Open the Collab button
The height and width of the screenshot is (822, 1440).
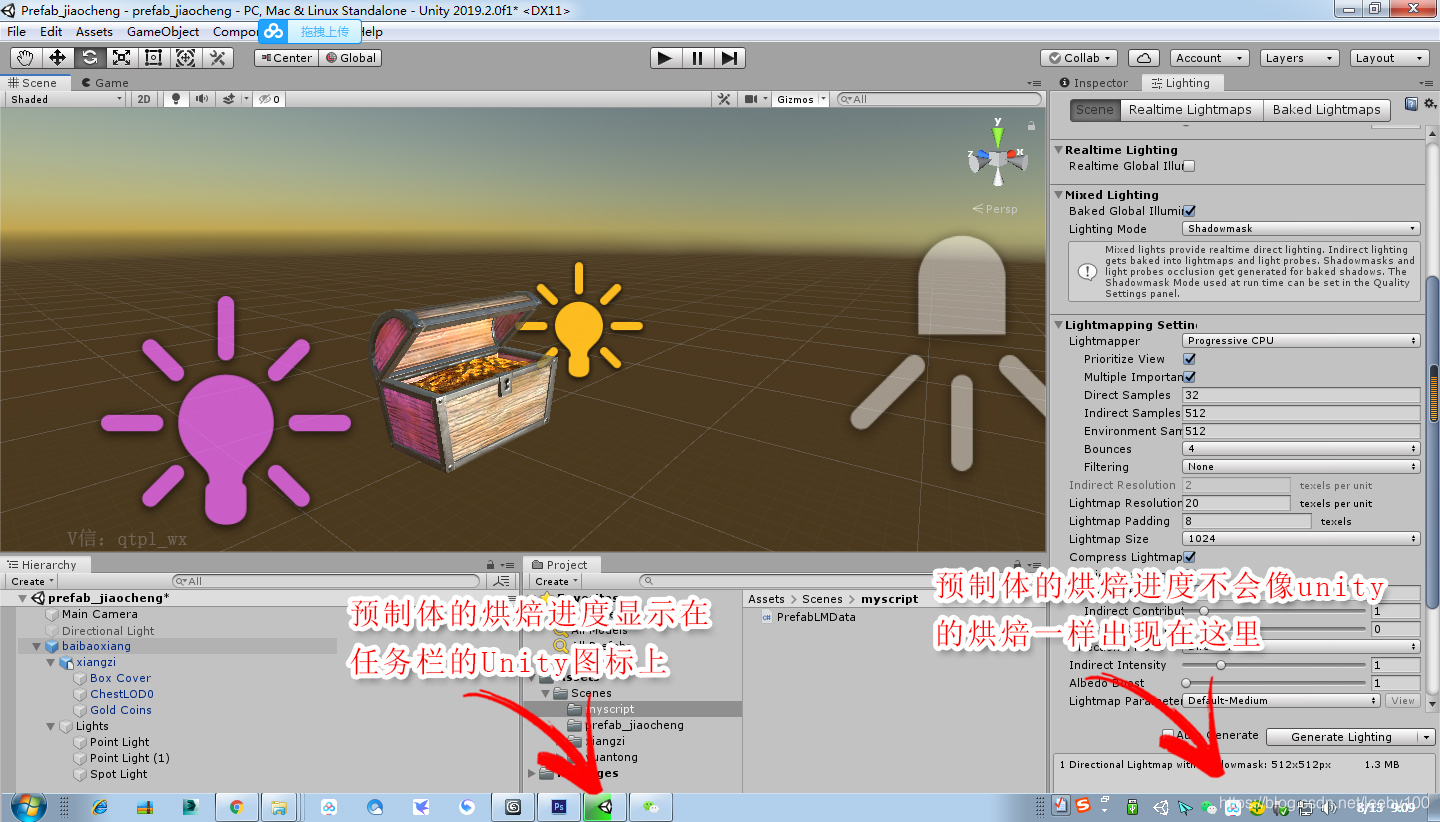(1079, 58)
